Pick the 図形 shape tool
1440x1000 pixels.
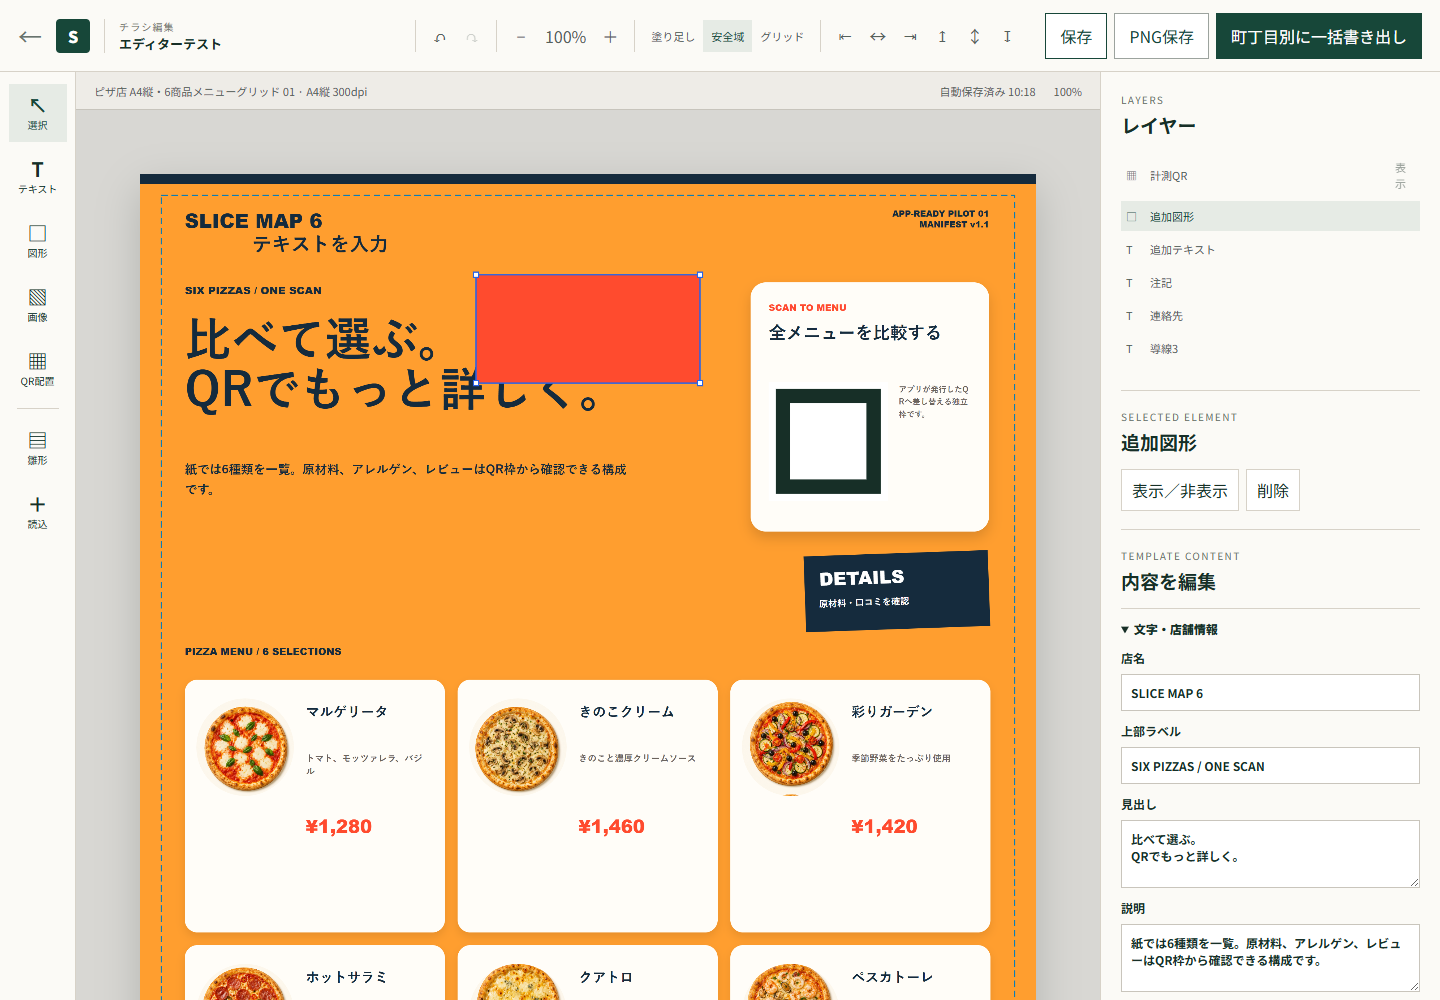pyautogui.click(x=38, y=241)
